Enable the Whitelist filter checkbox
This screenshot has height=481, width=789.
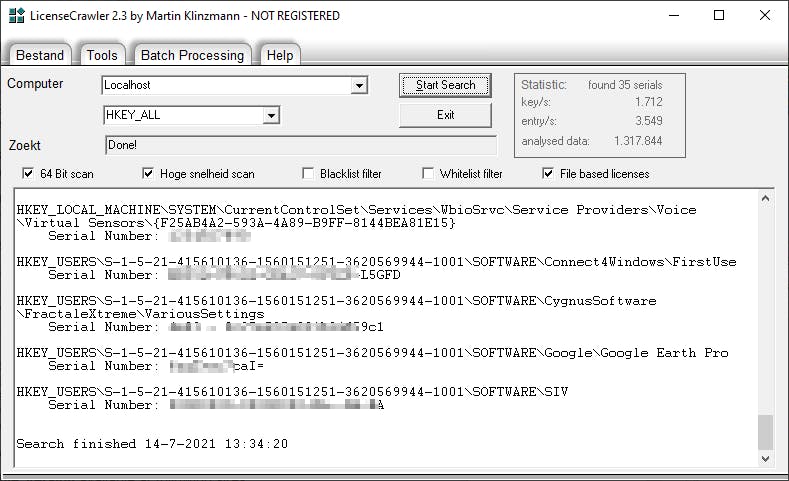tap(428, 174)
